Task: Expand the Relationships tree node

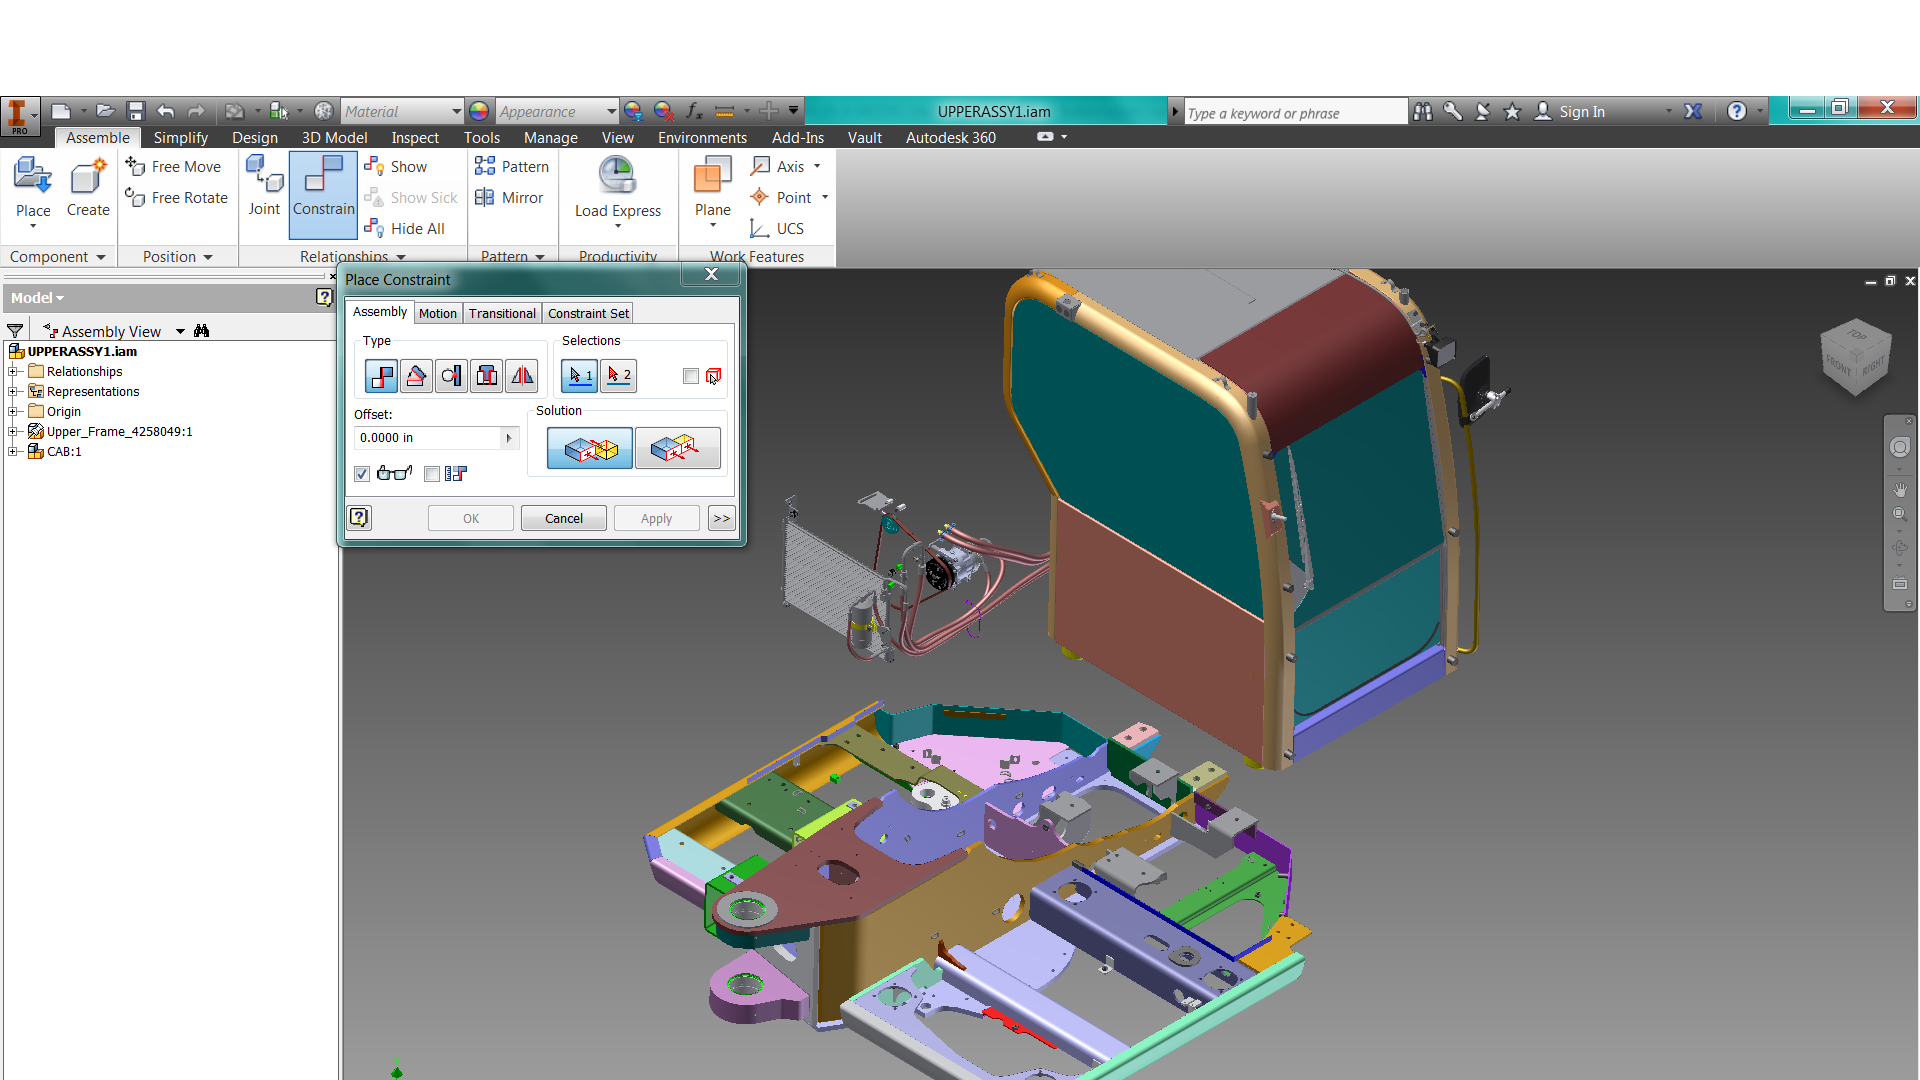Action: pos(13,372)
